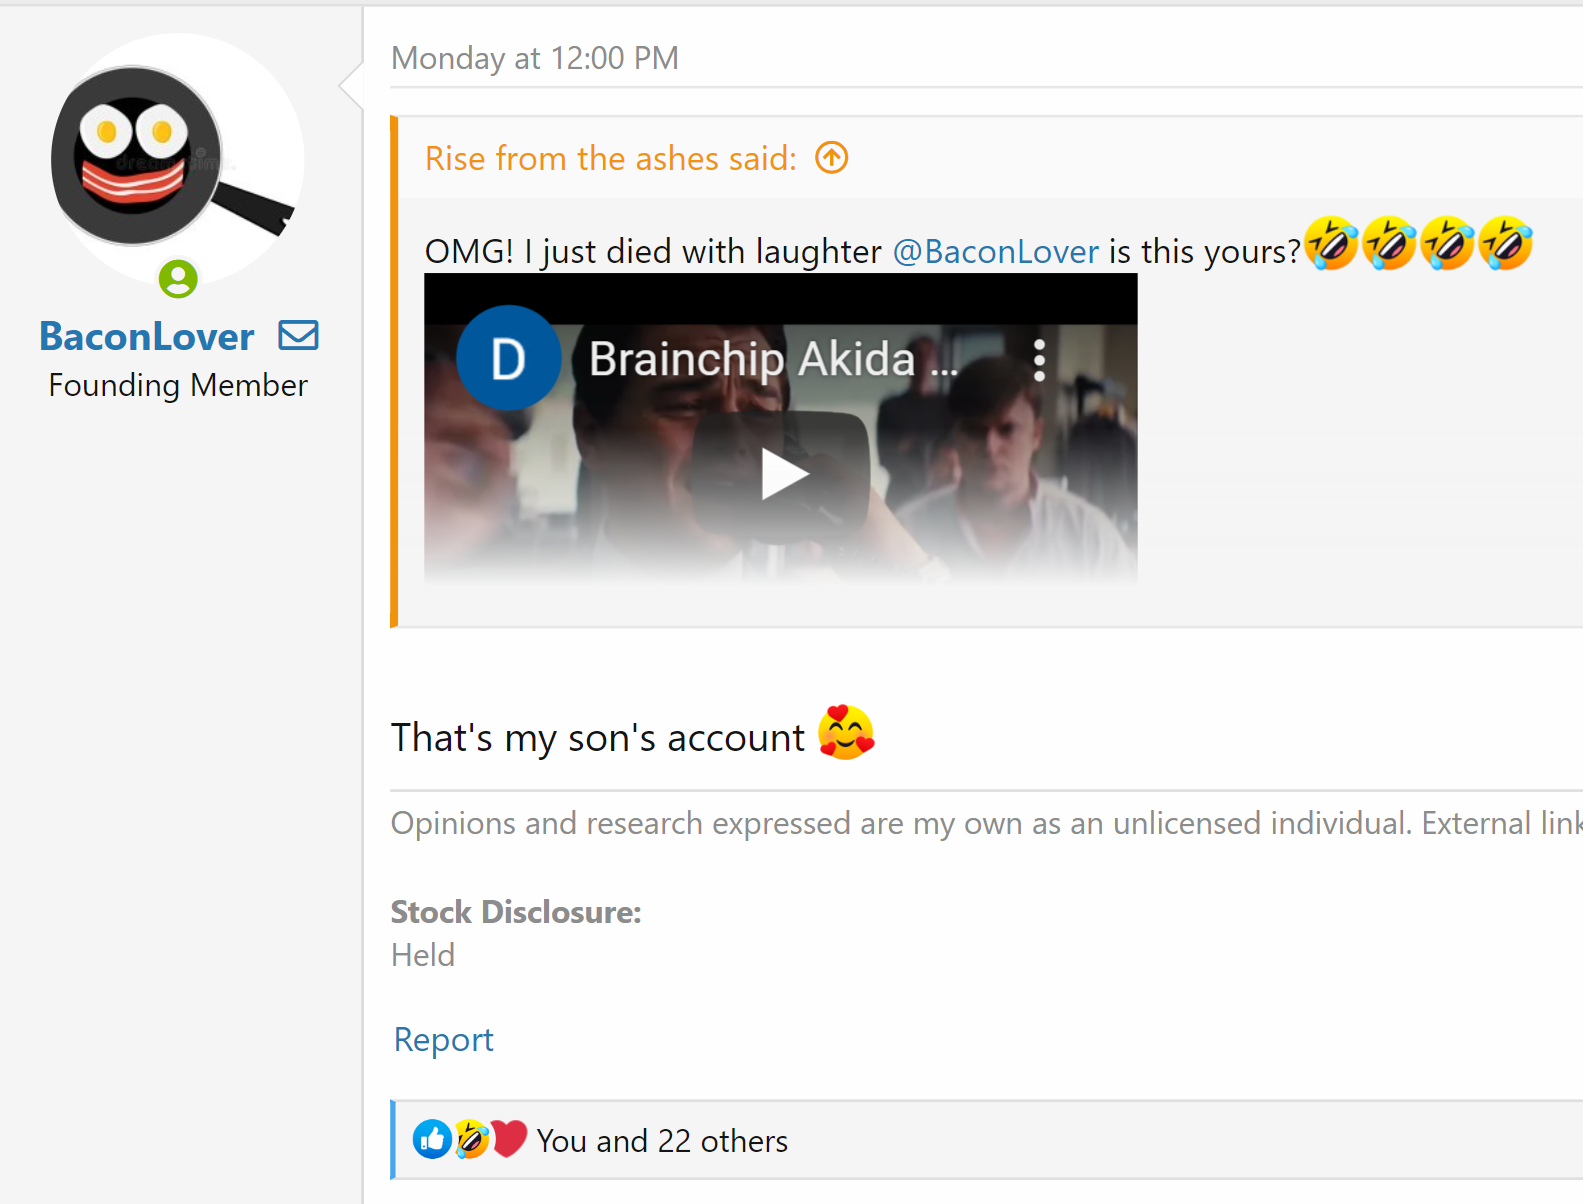This screenshot has height=1204, width=1583.
Task: Play the Brainchip Akida video
Action: coord(781,474)
